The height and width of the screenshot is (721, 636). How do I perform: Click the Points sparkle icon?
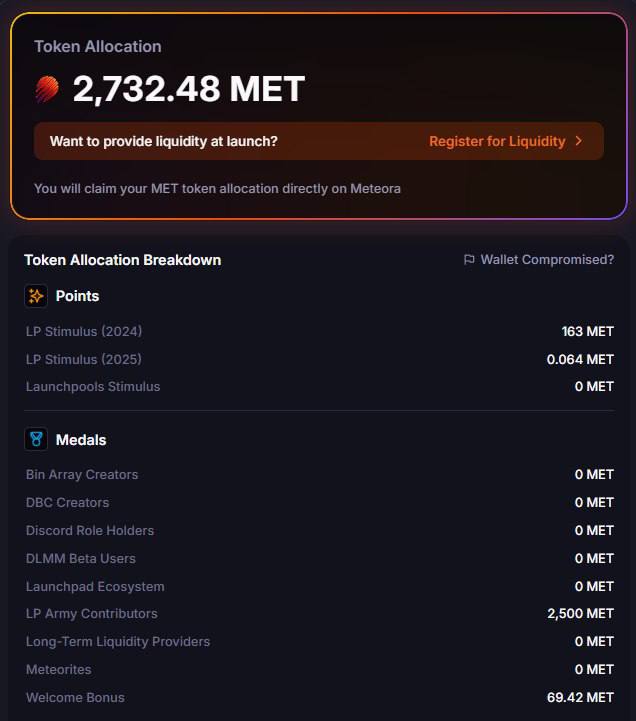tap(36, 296)
